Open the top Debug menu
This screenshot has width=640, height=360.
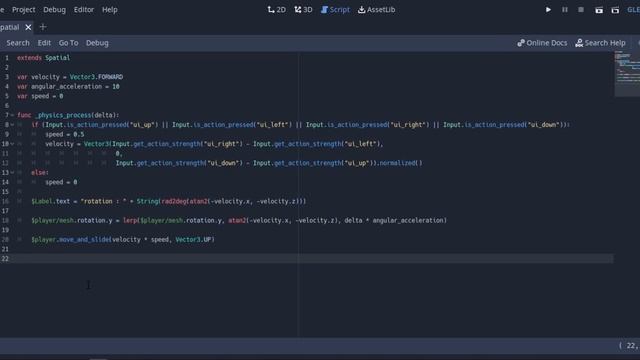[54, 9]
